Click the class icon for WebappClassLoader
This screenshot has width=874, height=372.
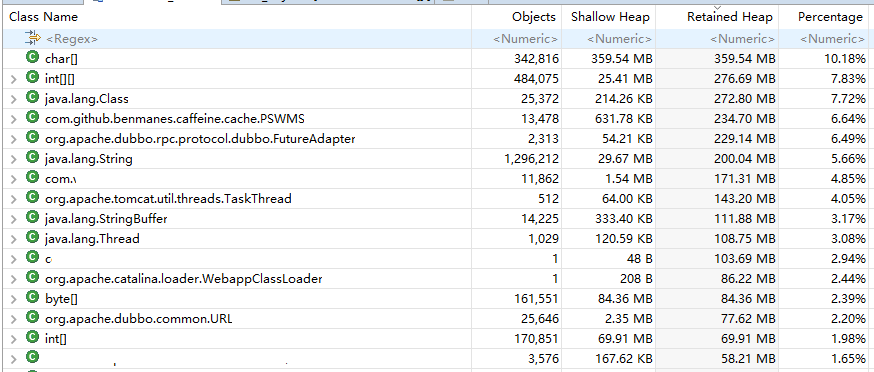32,278
